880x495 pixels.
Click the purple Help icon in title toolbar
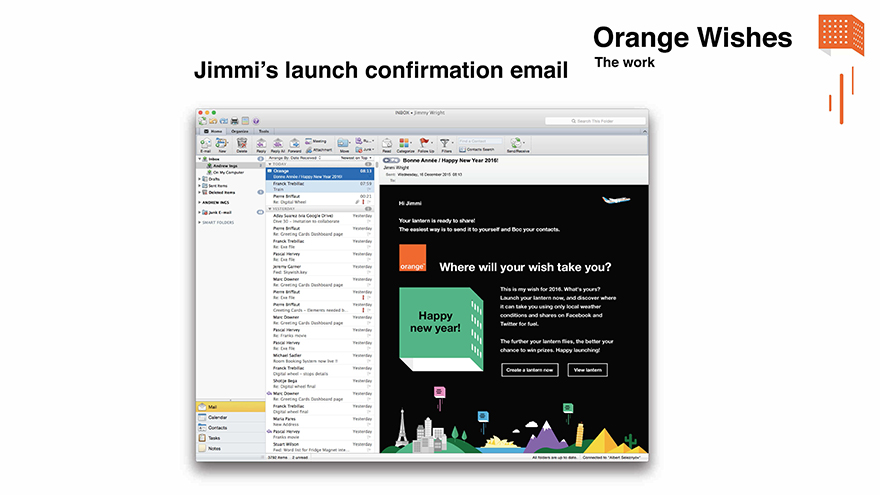(256, 121)
